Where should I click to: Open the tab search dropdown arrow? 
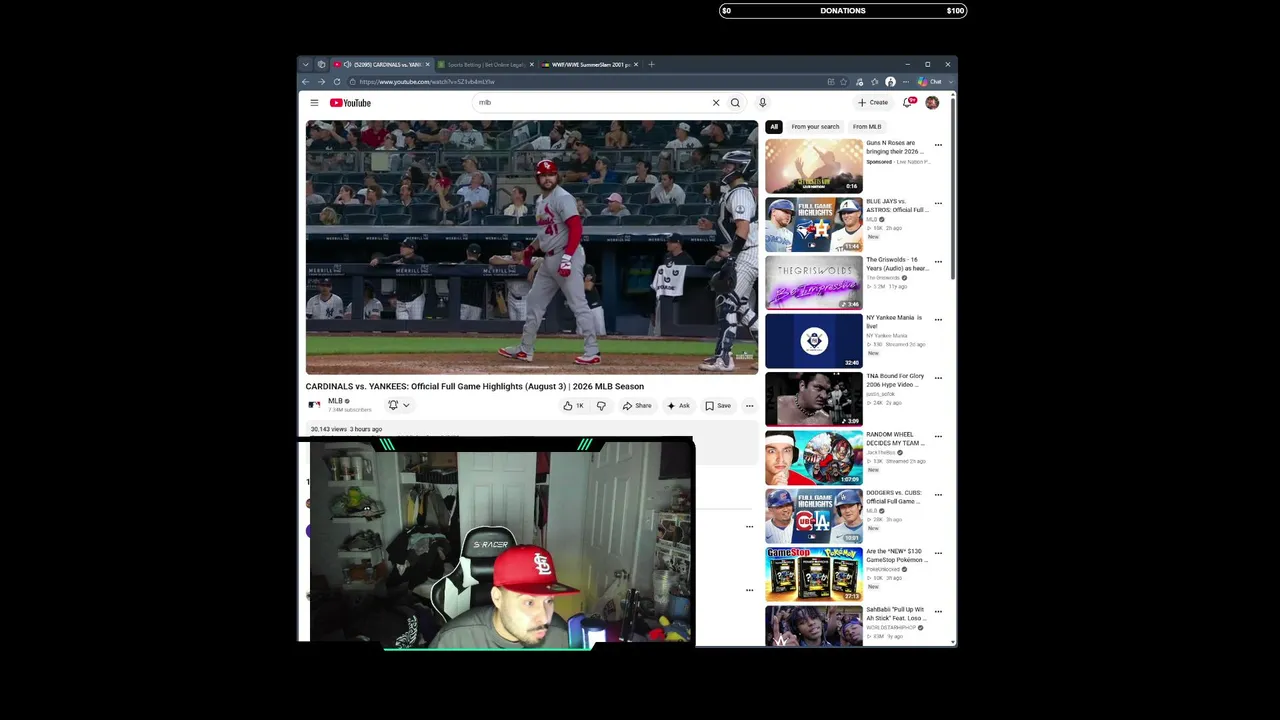pyautogui.click(x=306, y=65)
